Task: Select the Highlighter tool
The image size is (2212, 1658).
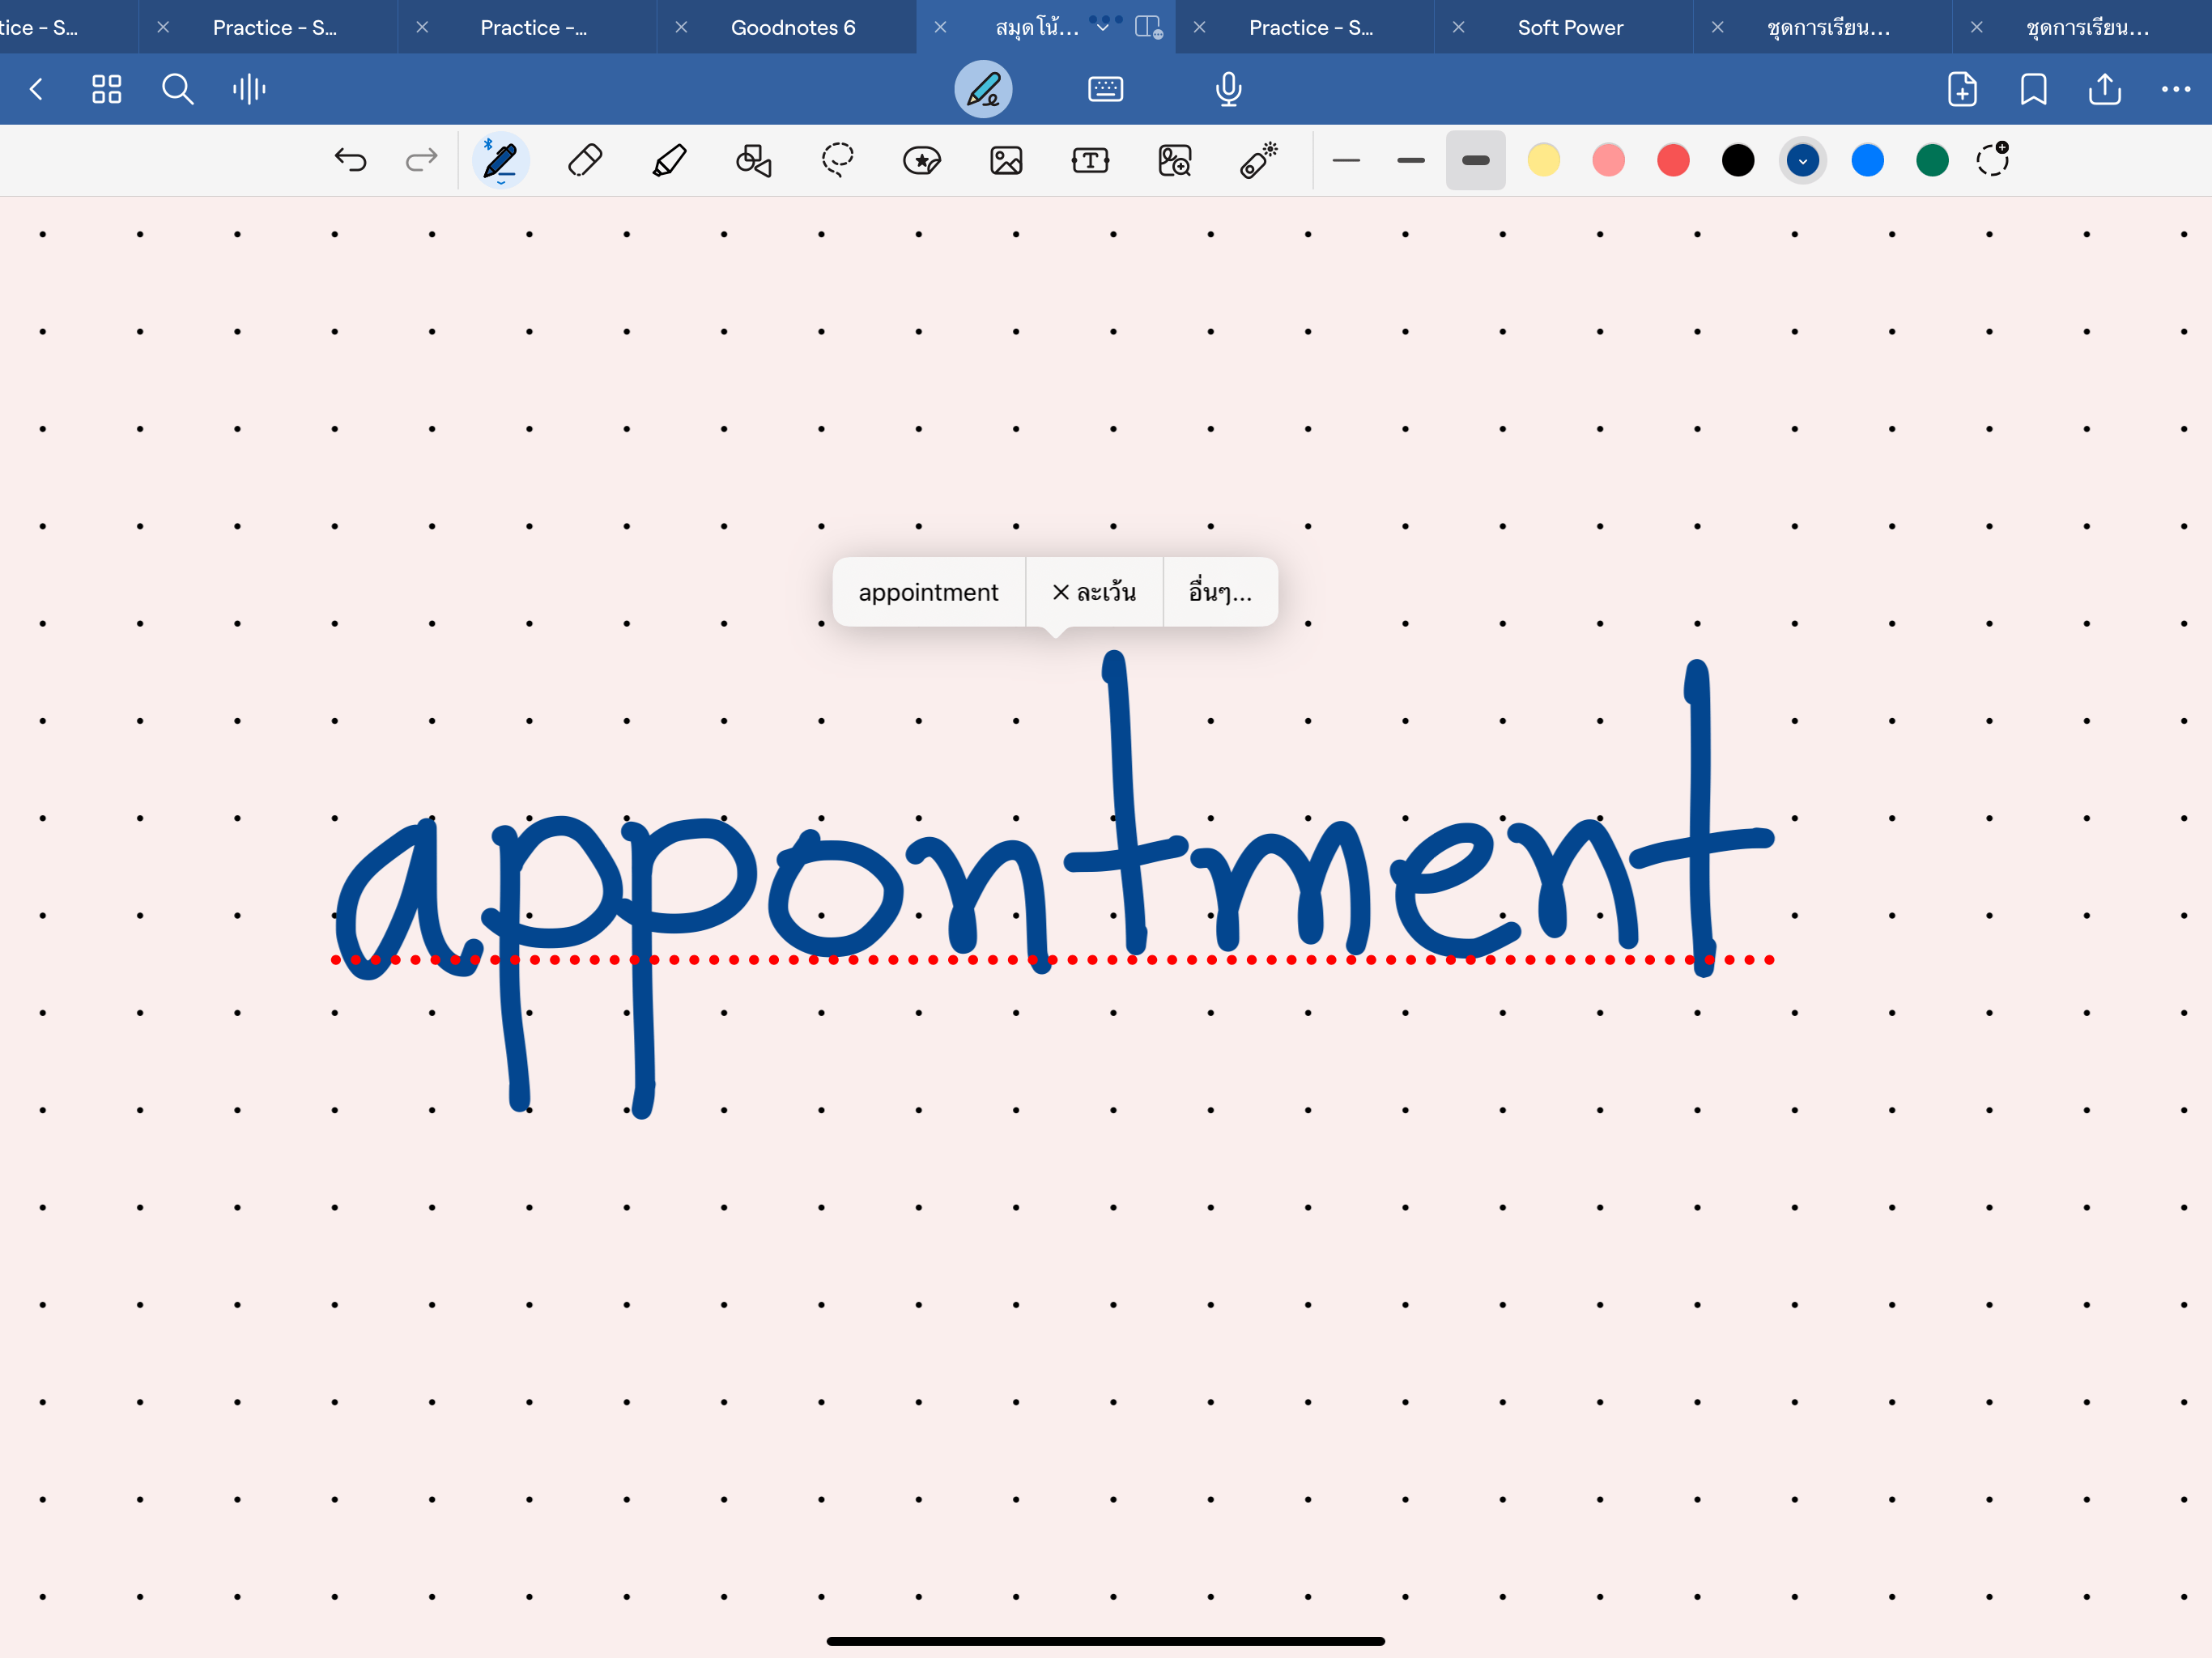Action: pos(669,160)
